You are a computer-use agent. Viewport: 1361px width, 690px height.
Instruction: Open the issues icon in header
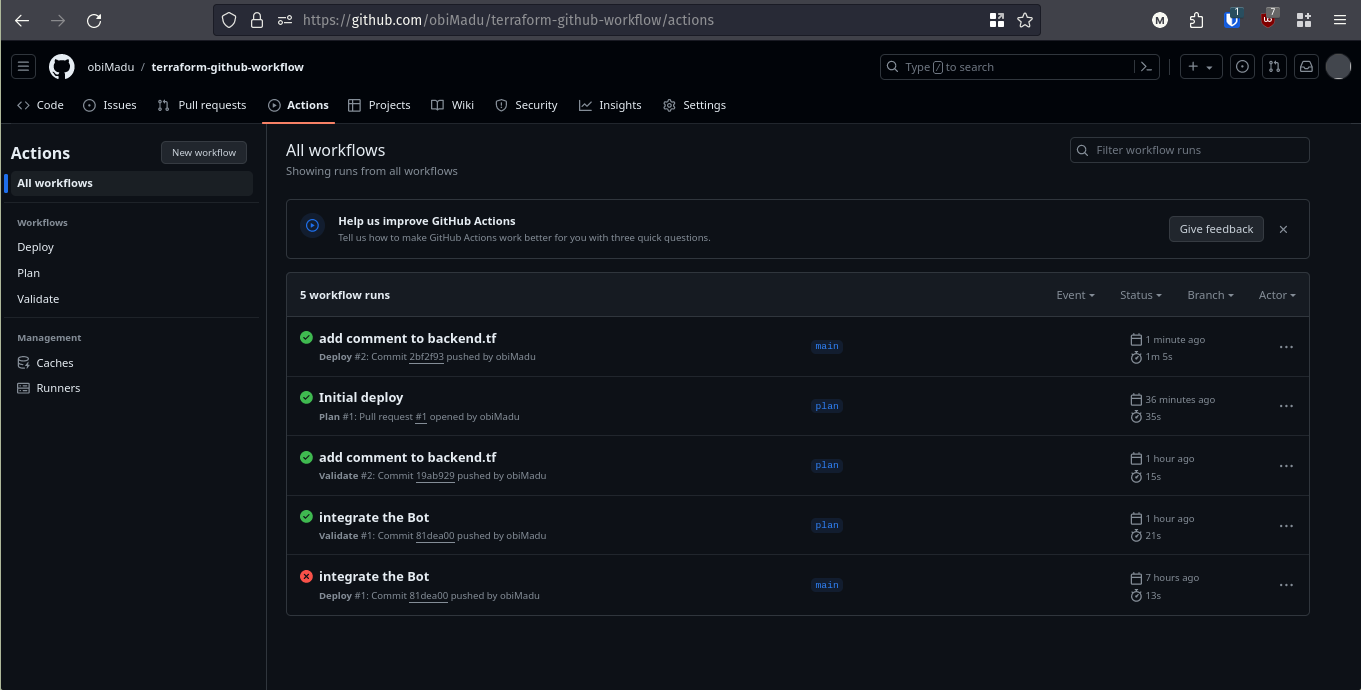pos(1242,67)
